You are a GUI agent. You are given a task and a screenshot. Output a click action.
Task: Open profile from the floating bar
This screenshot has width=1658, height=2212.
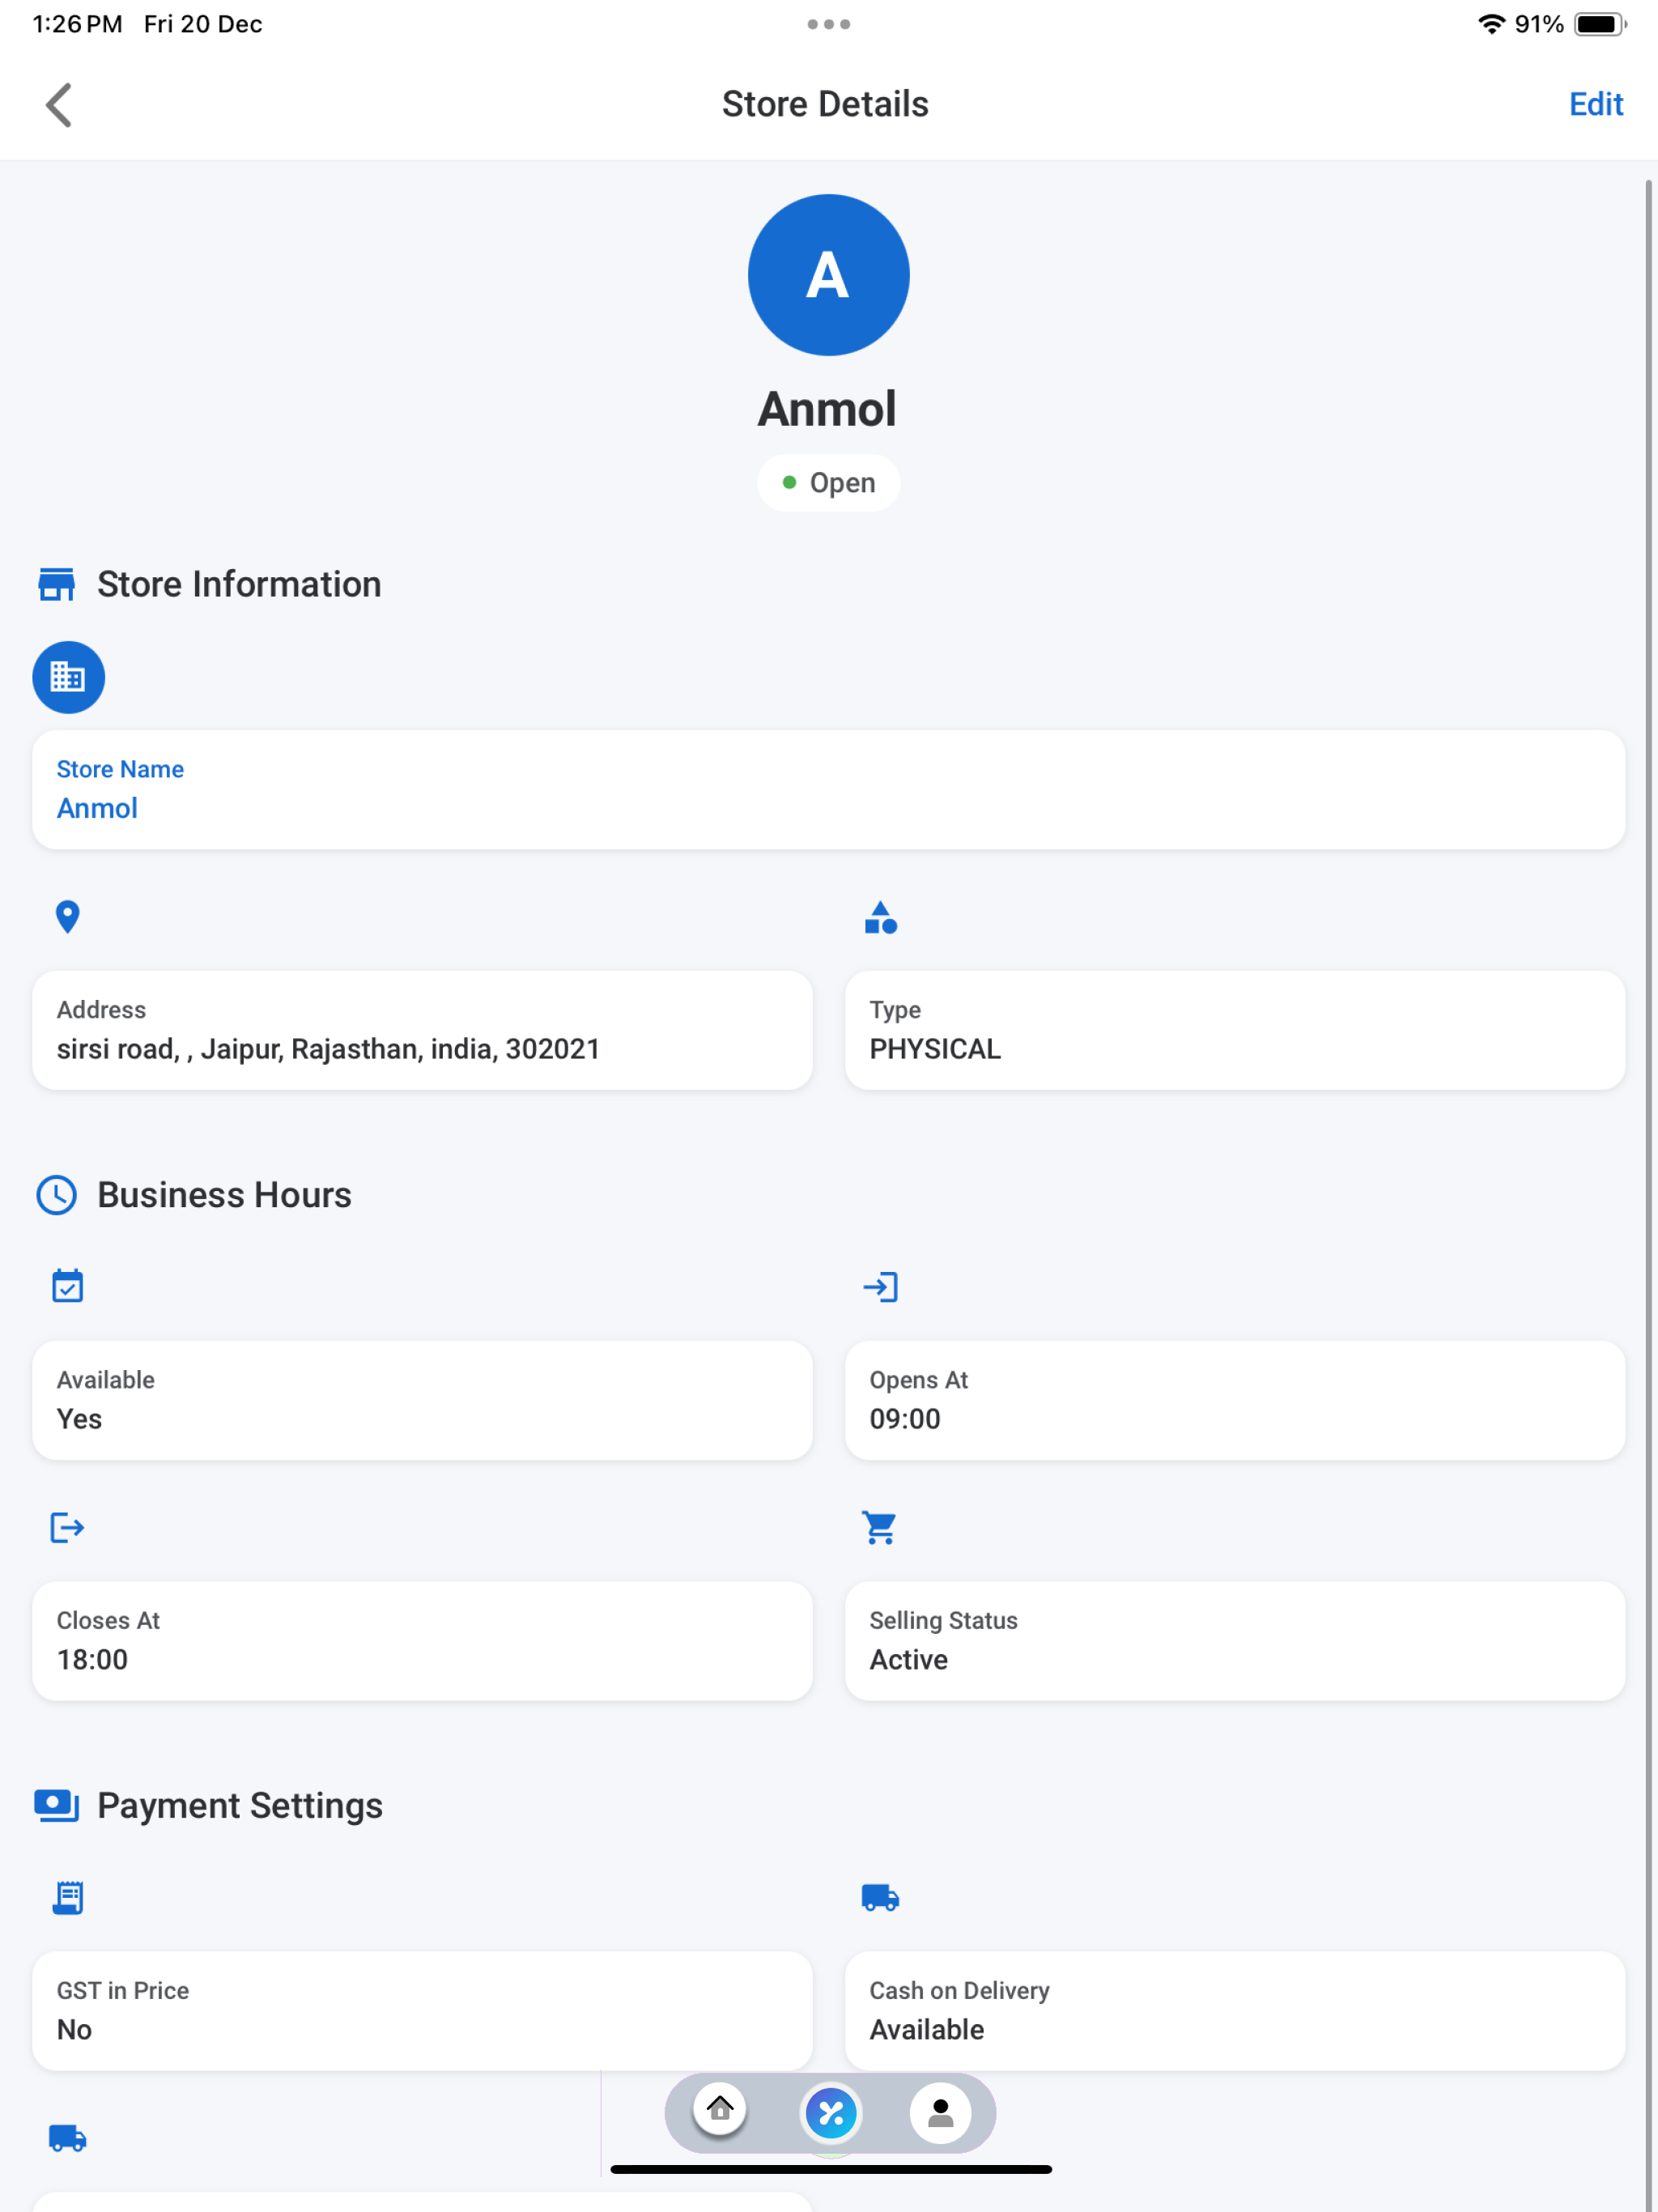click(940, 2112)
